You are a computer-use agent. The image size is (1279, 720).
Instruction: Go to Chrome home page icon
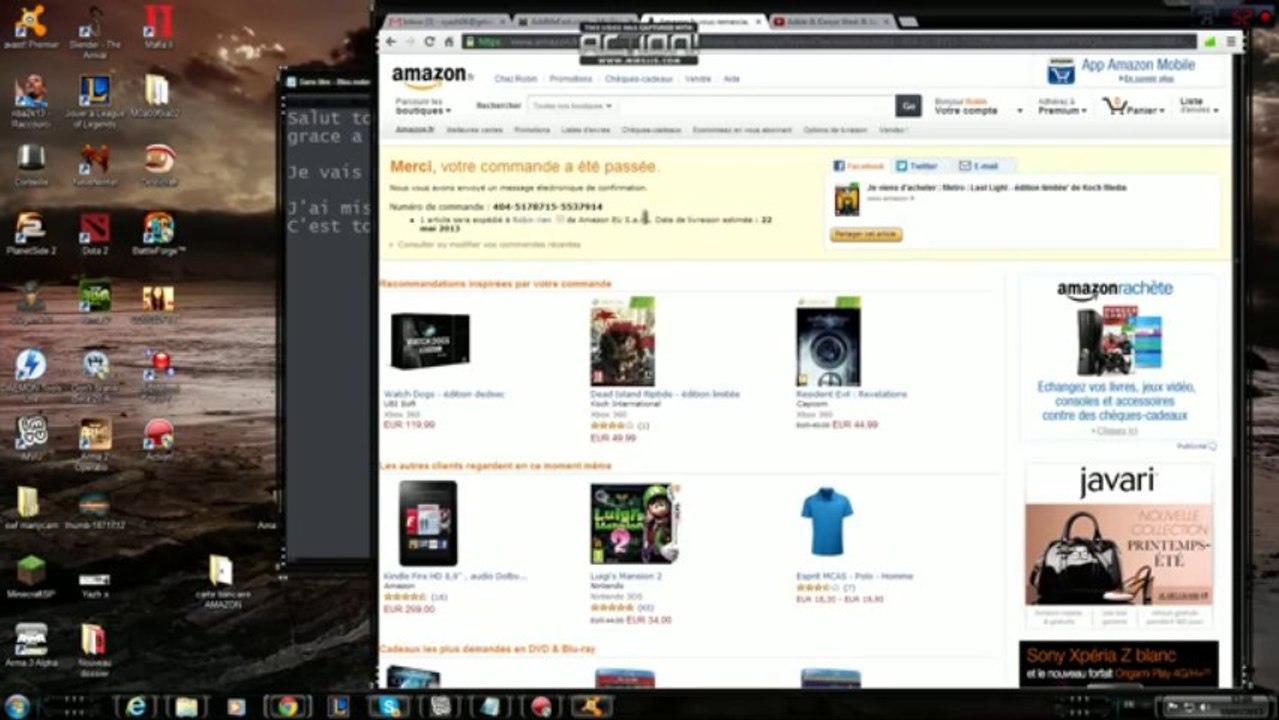coord(449,42)
